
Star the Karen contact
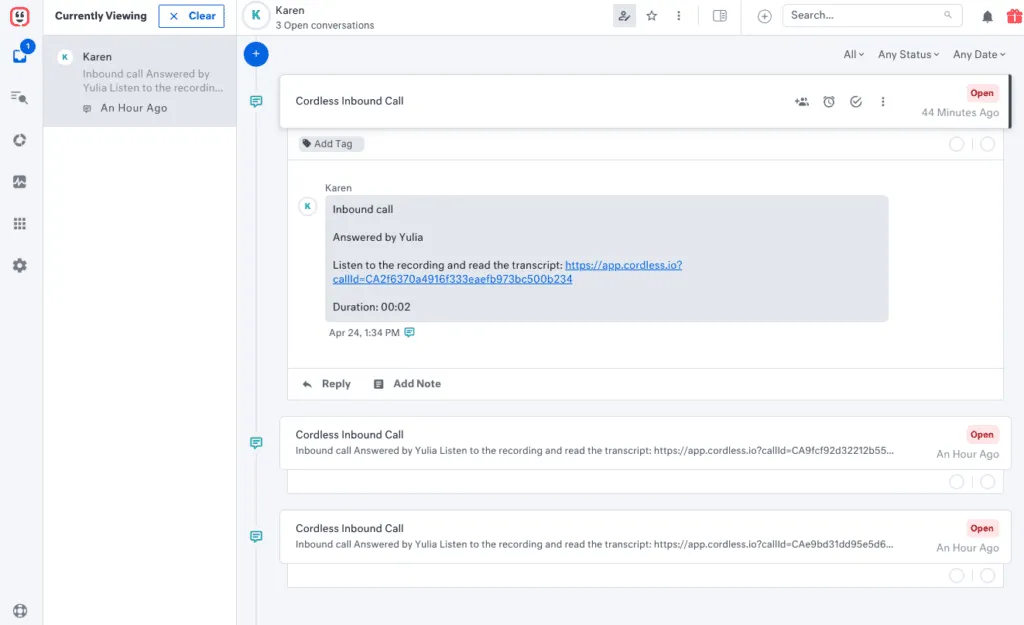tap(652, 16)
